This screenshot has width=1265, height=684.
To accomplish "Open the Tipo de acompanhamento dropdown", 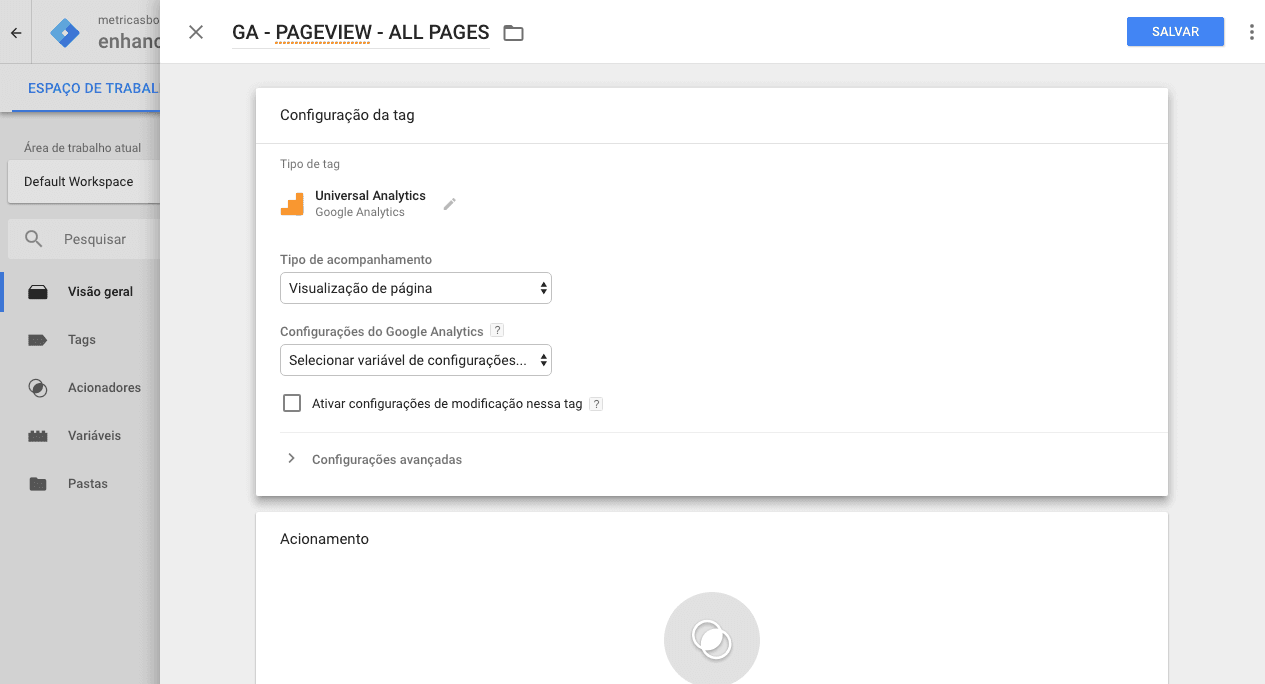I will pyautogui.click(x=415, y=288).
